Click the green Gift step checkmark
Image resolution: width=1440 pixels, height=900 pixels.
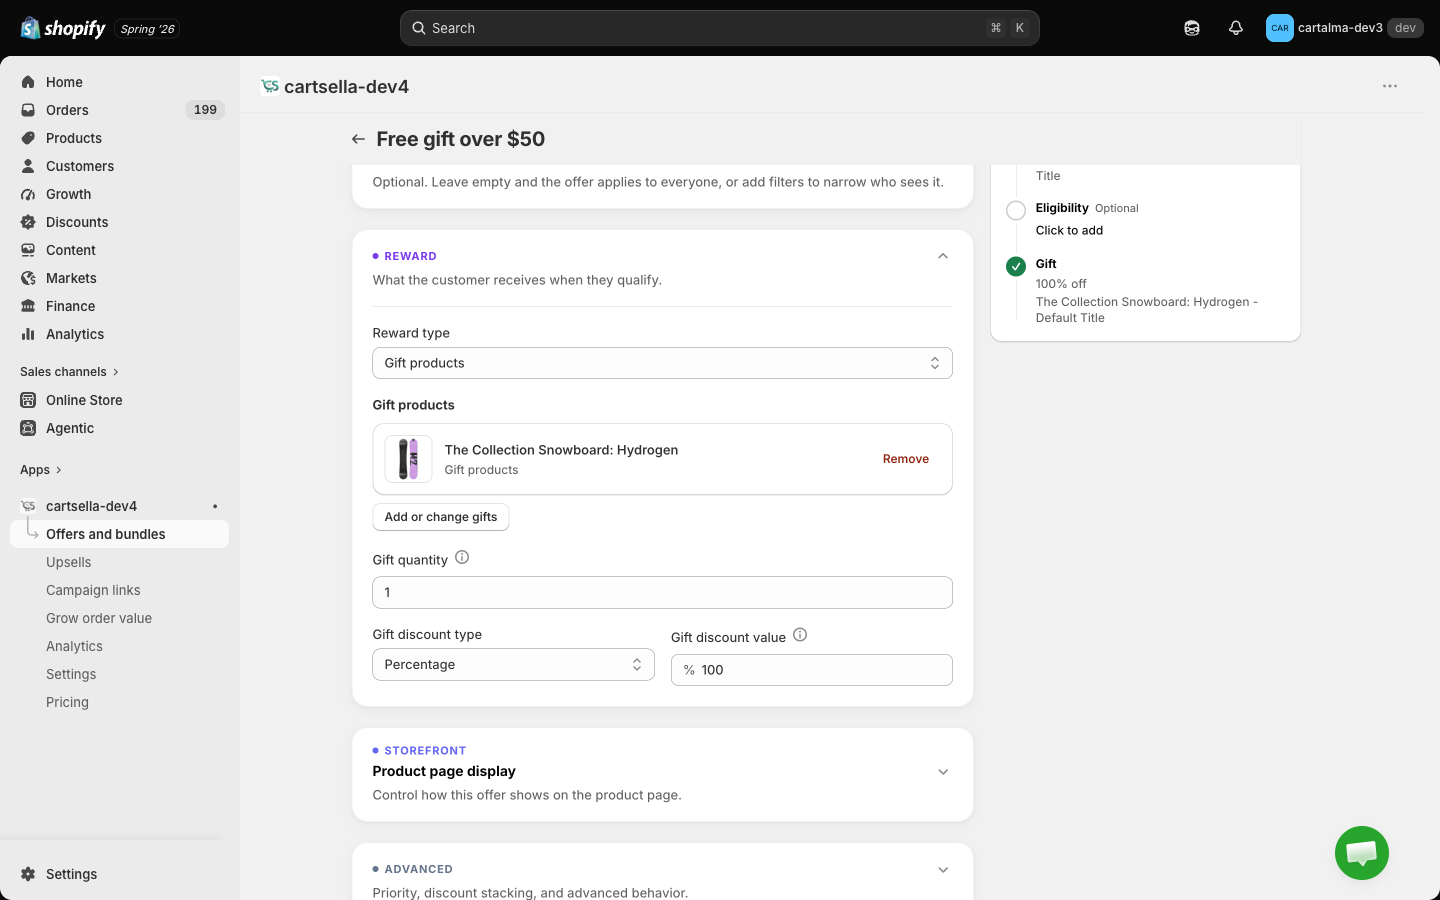click(1016, 266)
